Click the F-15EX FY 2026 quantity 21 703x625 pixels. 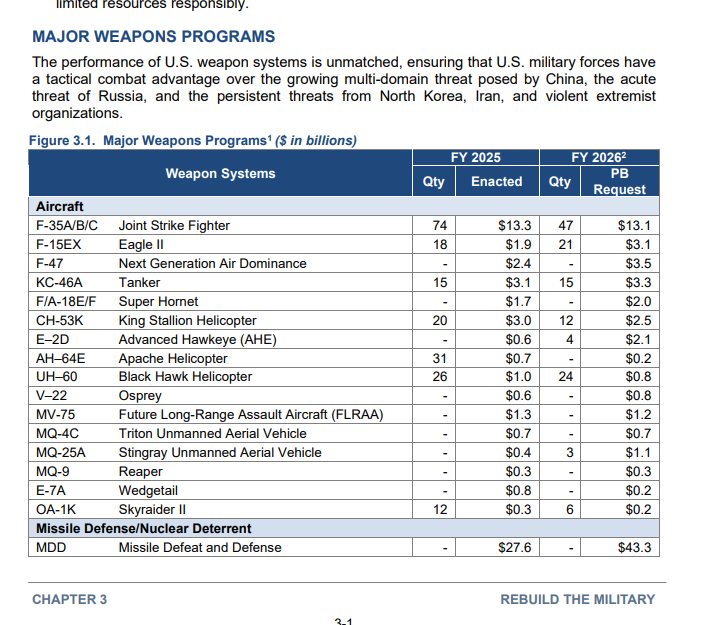click(x=565, y=244)
